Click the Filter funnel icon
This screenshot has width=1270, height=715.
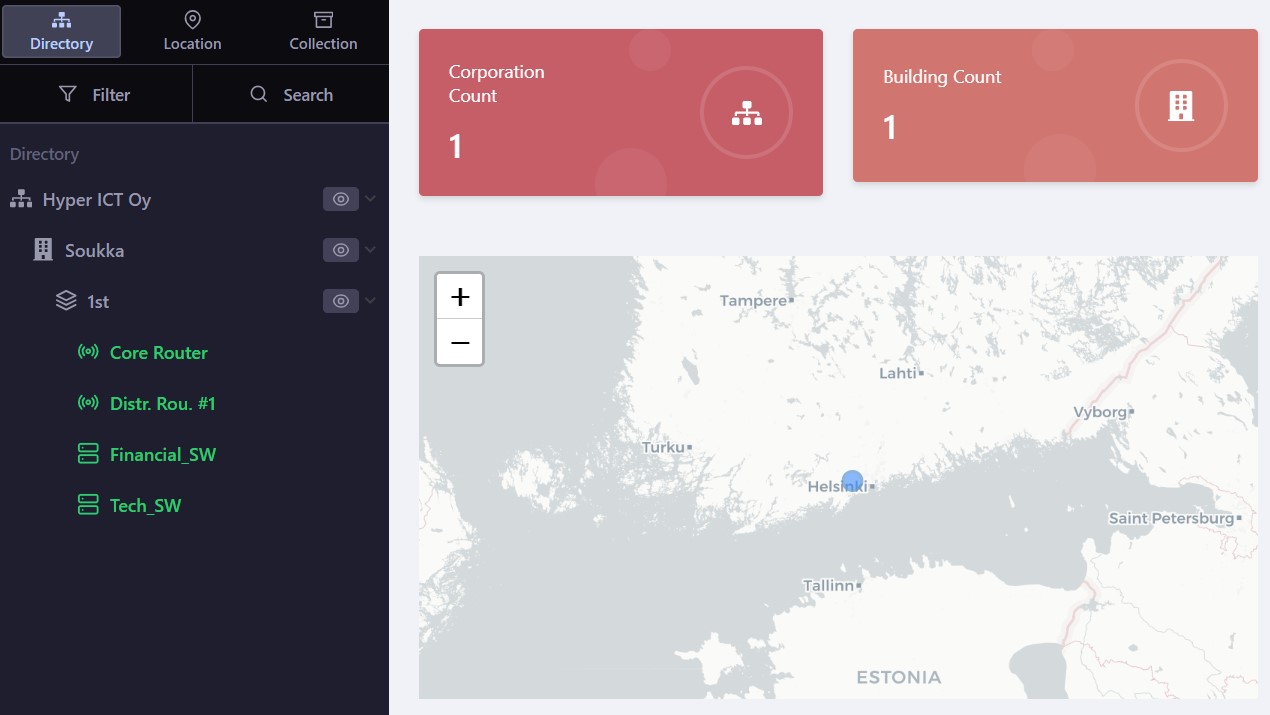pyautogui.click(x=68, y=94)
